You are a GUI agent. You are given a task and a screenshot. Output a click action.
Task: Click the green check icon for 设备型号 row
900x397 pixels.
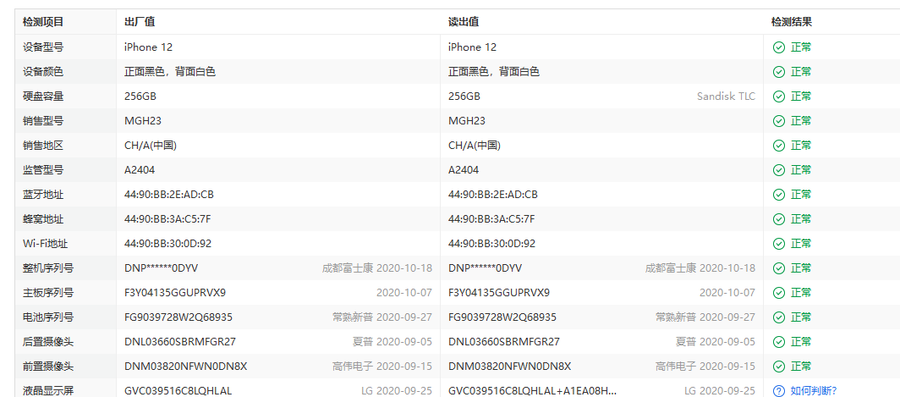(778, 47)
